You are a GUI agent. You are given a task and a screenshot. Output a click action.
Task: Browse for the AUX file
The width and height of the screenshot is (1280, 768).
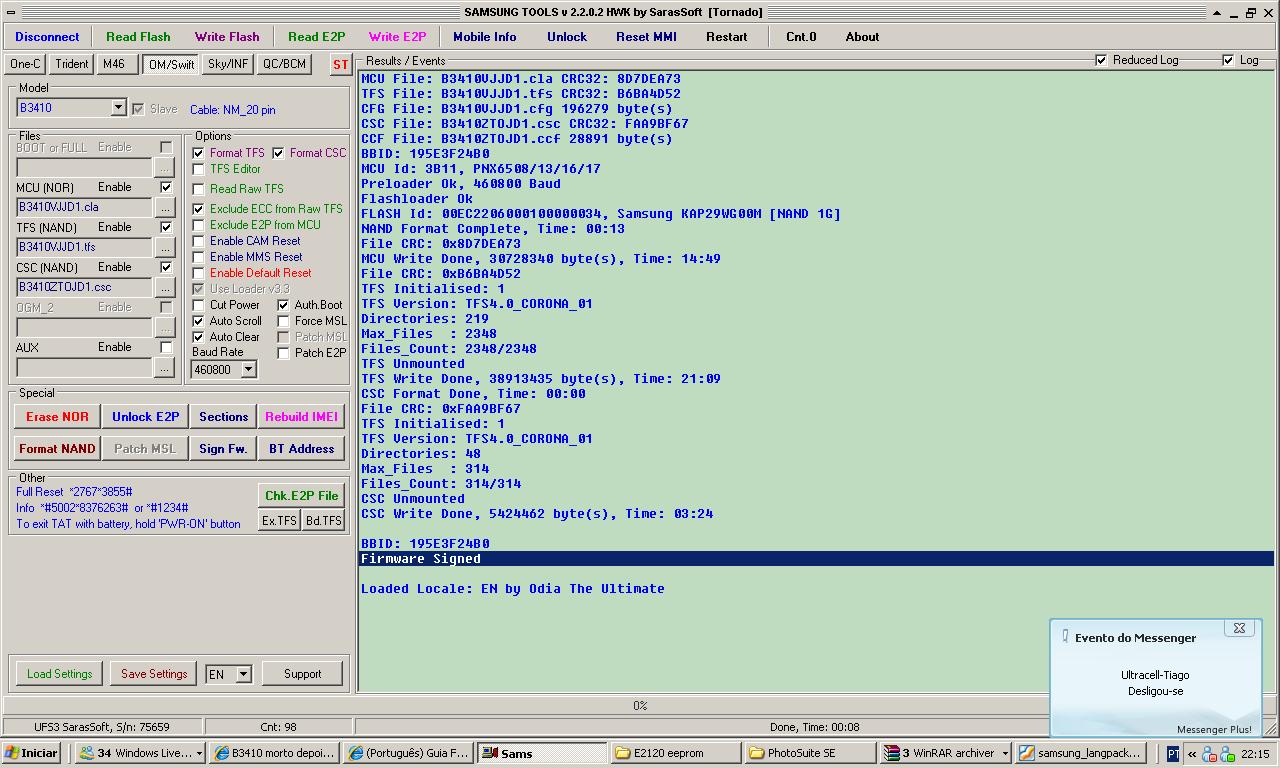[x=165, y=367]
